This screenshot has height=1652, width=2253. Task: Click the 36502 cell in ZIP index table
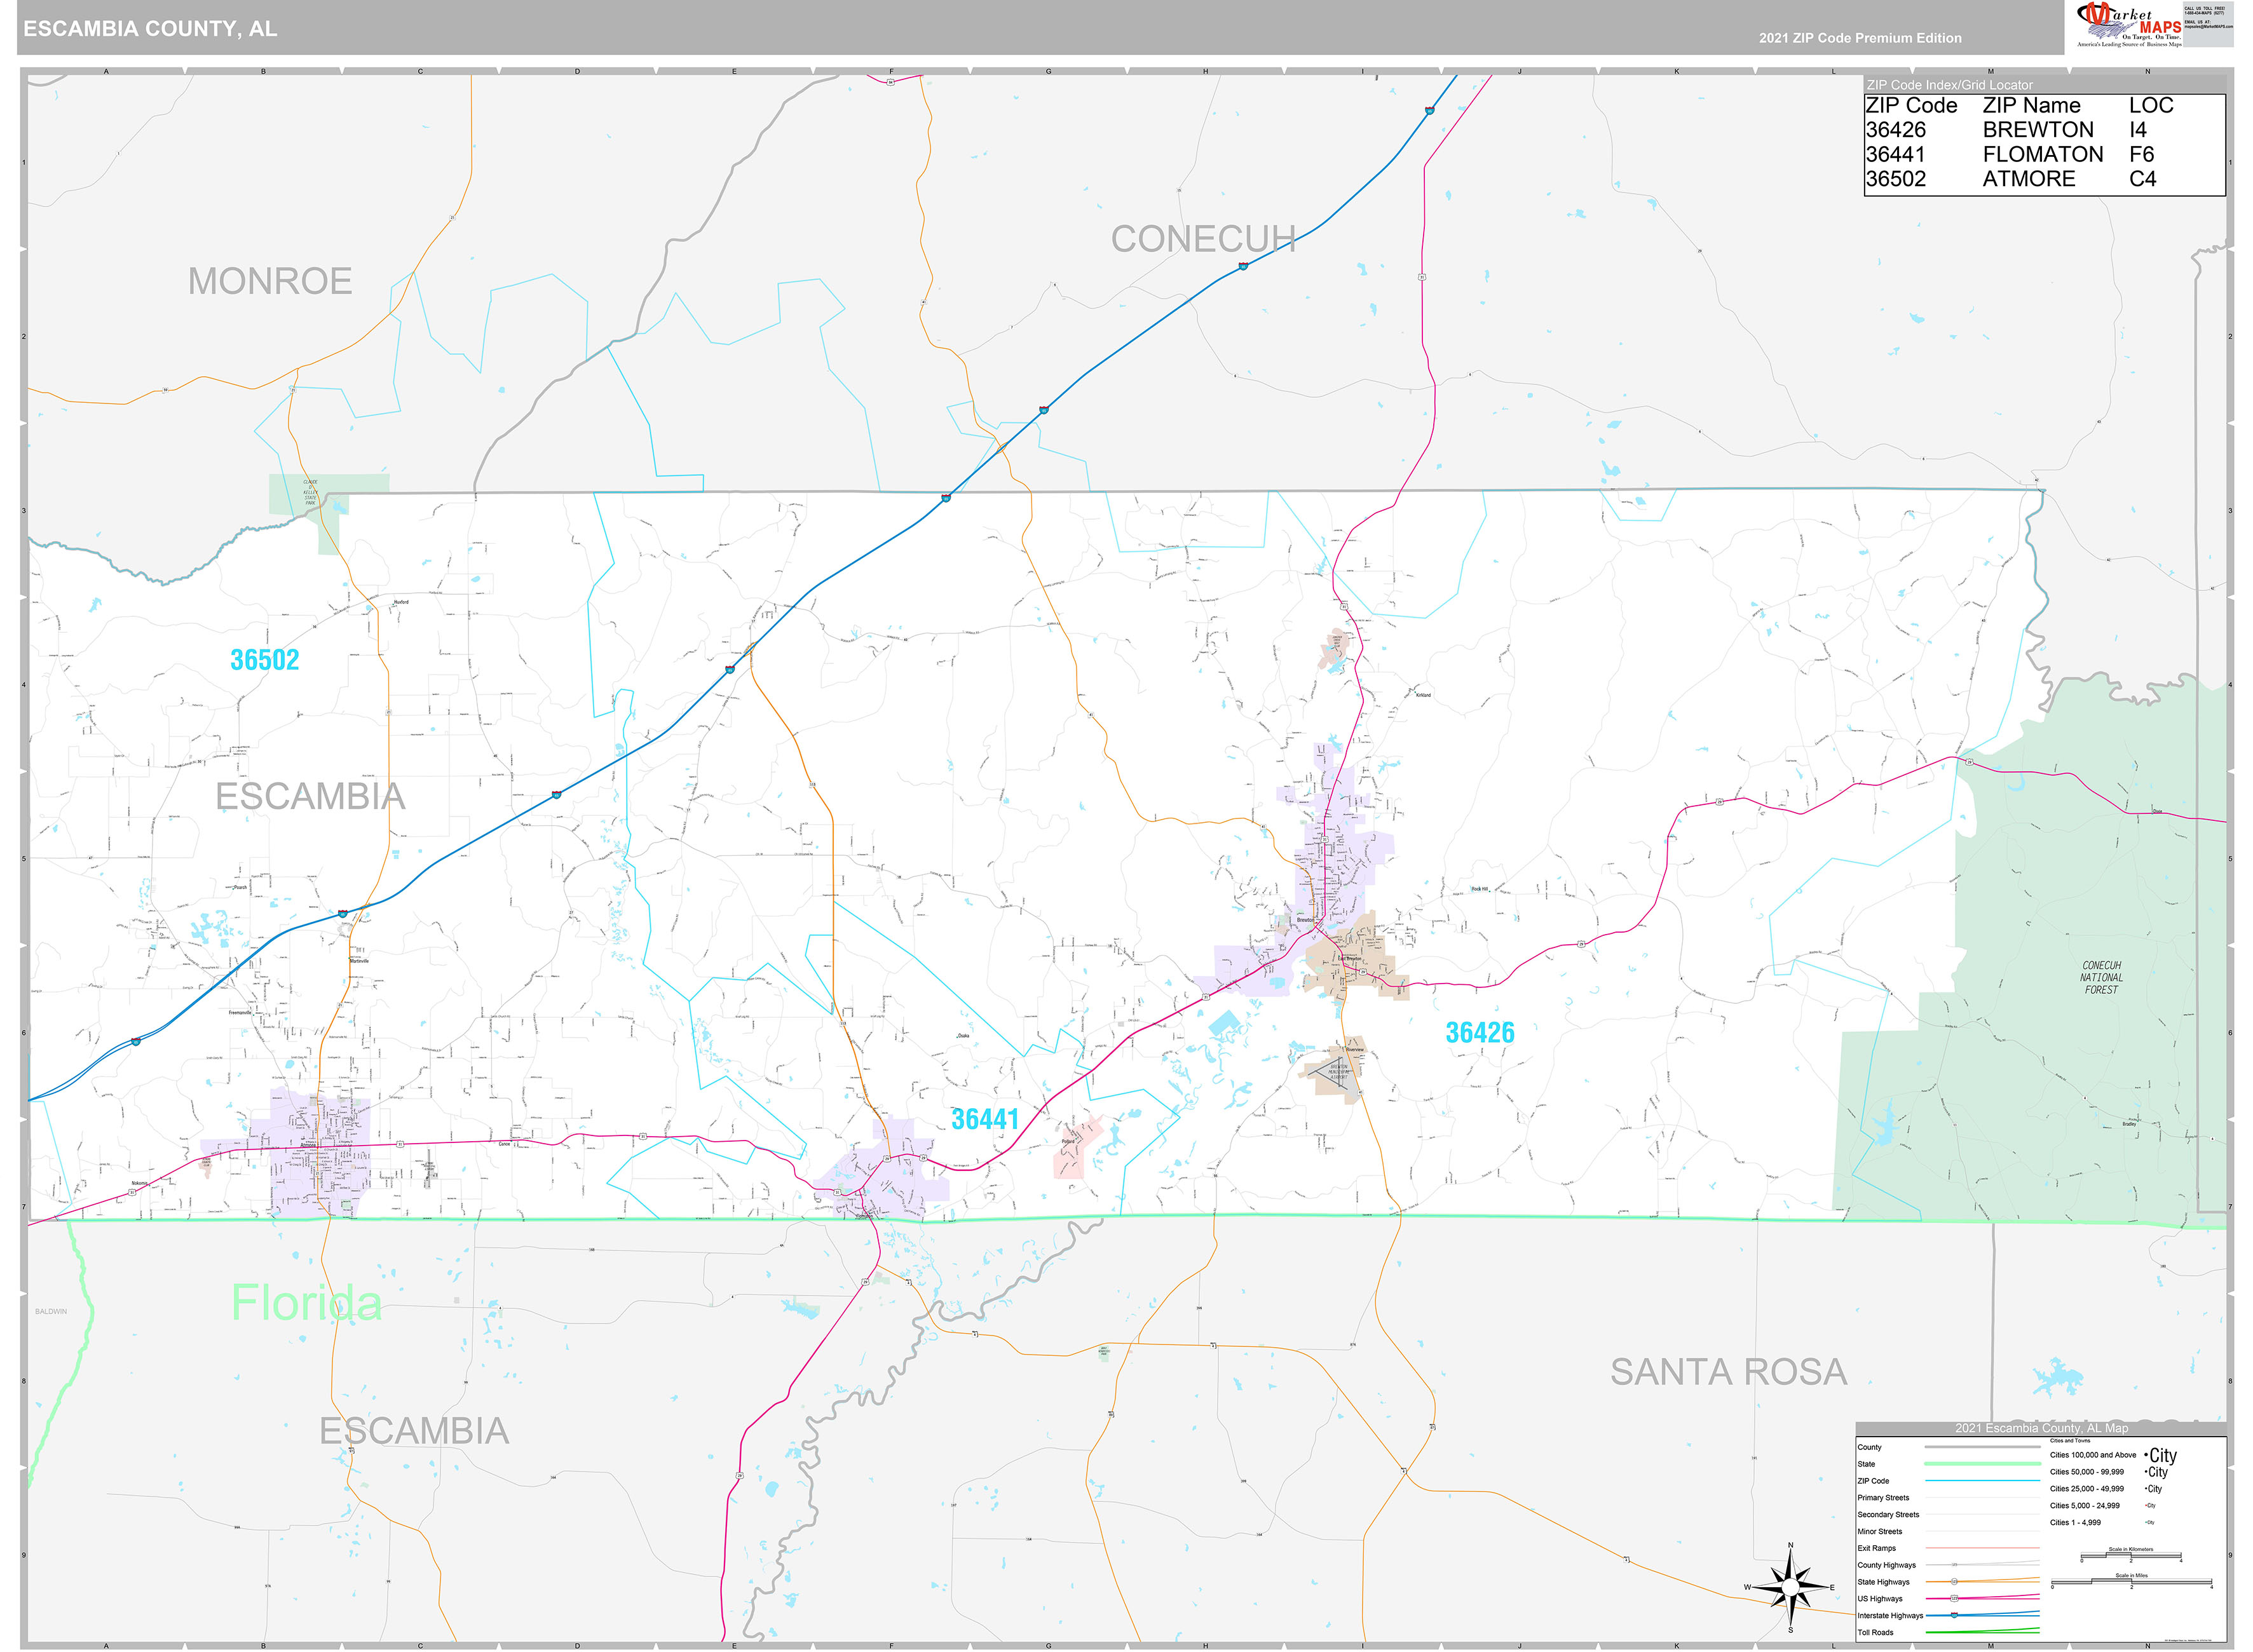[1895, 179]
